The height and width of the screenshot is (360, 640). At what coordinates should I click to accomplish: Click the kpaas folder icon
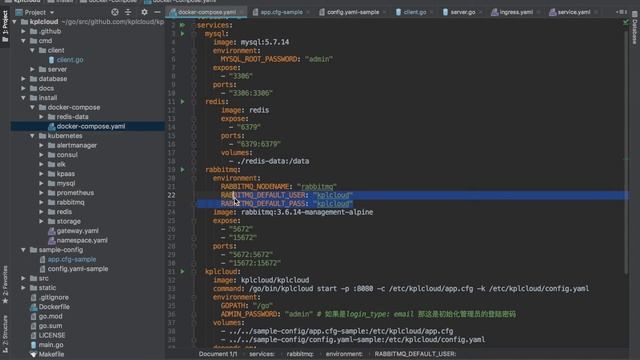(x=51, y=174)
